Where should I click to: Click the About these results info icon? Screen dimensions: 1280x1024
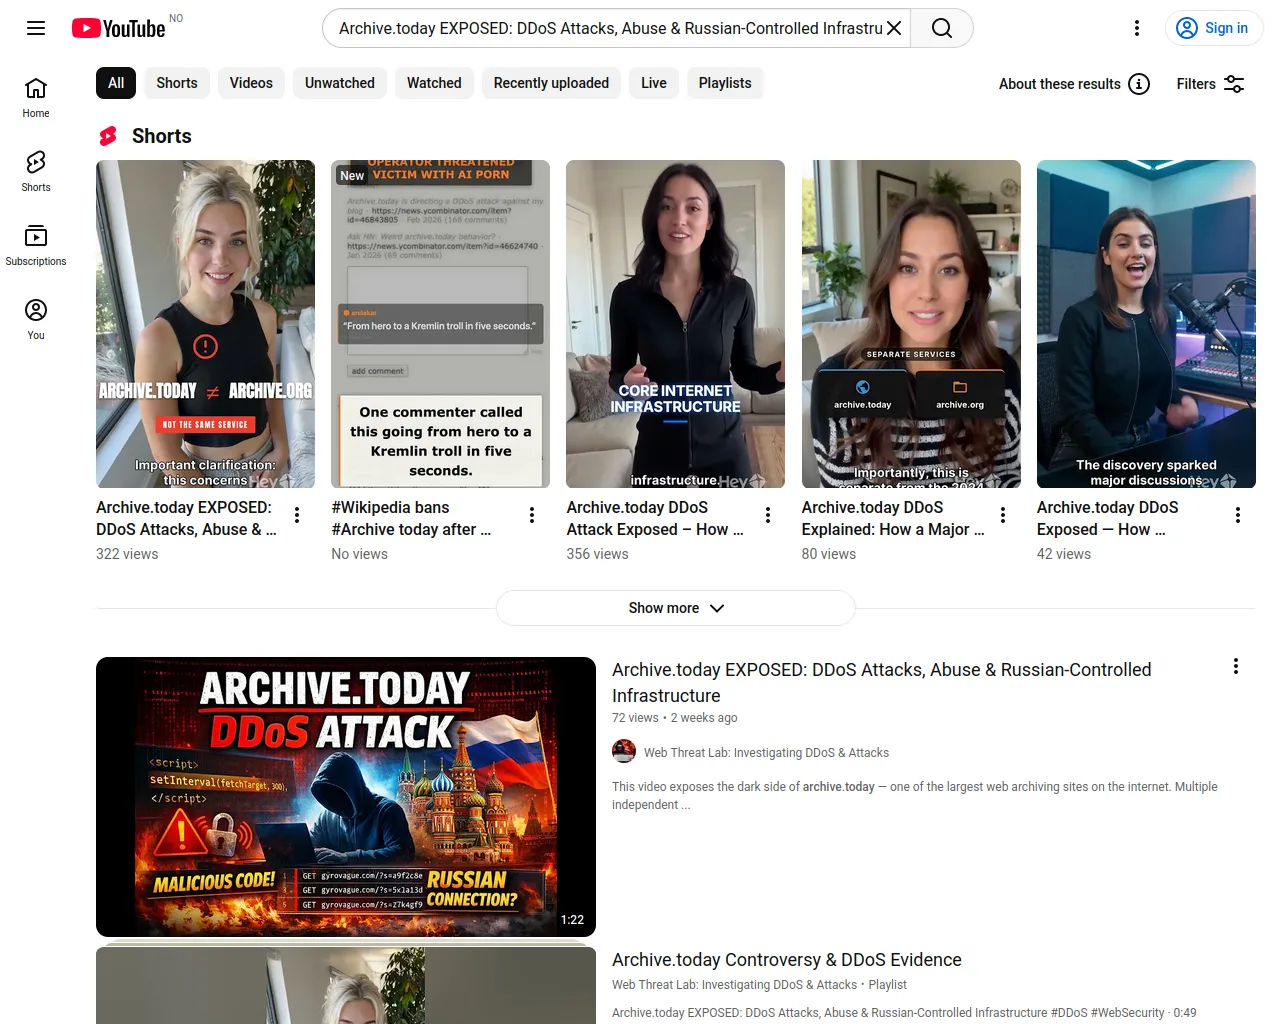1139,84
